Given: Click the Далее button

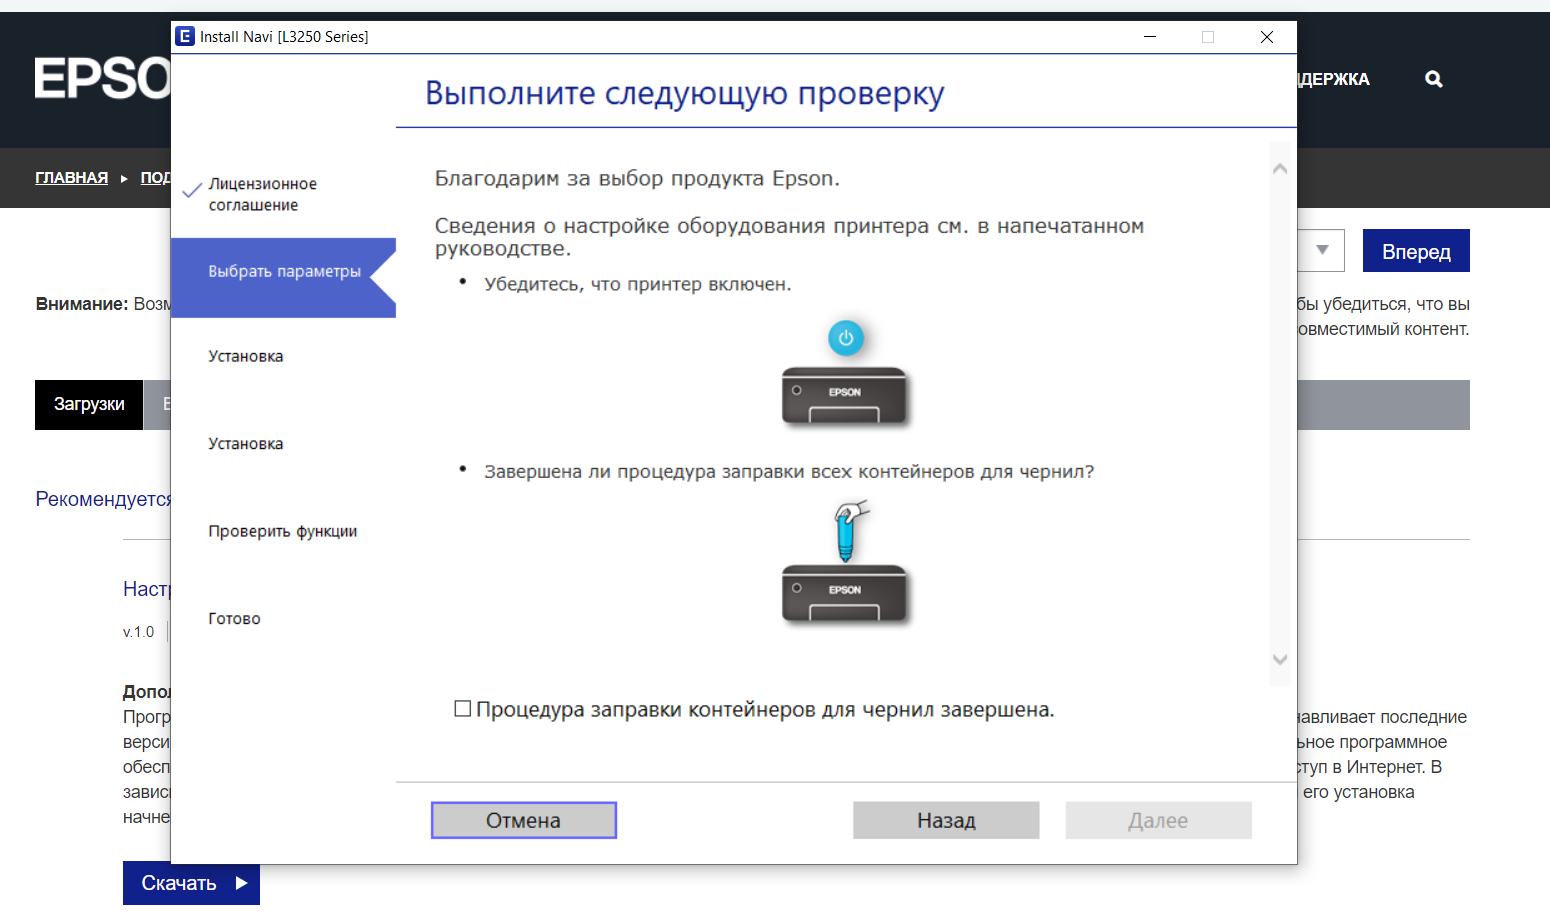Looking at the screenshot, I should (x=1158, y=820).
